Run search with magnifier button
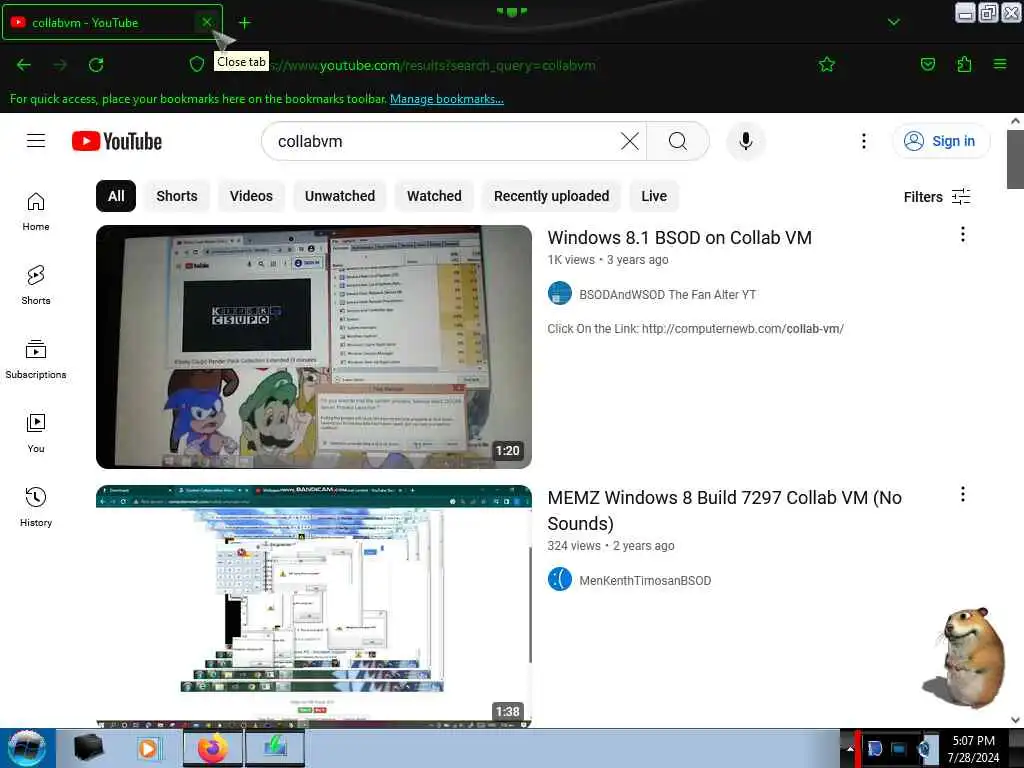Image resolution: width=1024 pixels, height=768 pixels. coord(678,141)
